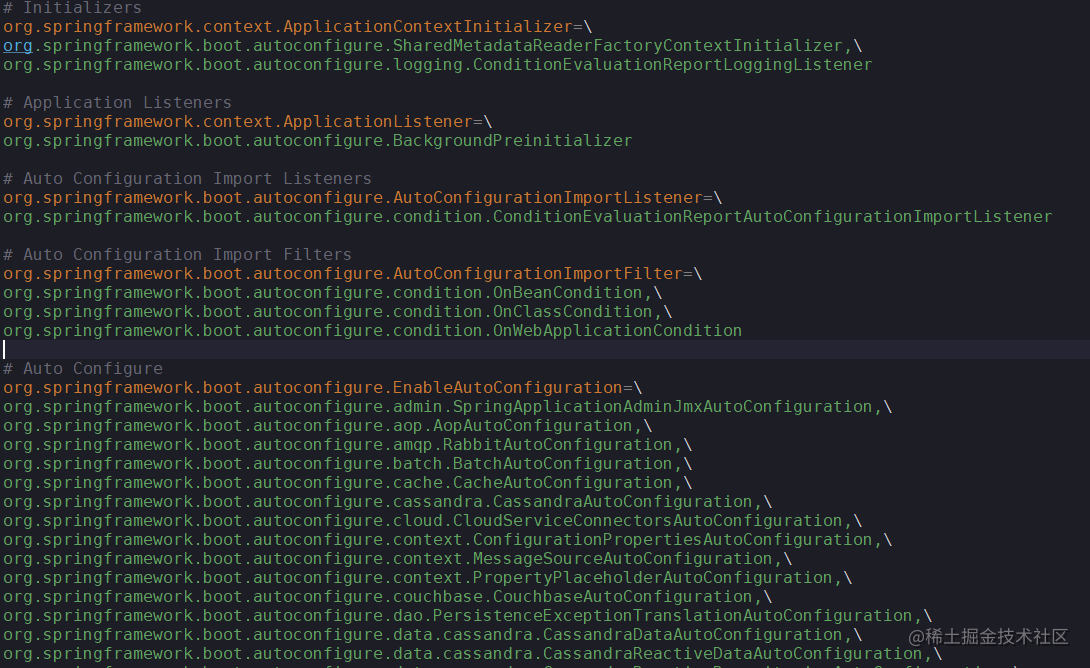
Task: Open the underlined 'org' link in SharedMetadataReaderFactoryContextInitializer line
Action: pos(18,46)
